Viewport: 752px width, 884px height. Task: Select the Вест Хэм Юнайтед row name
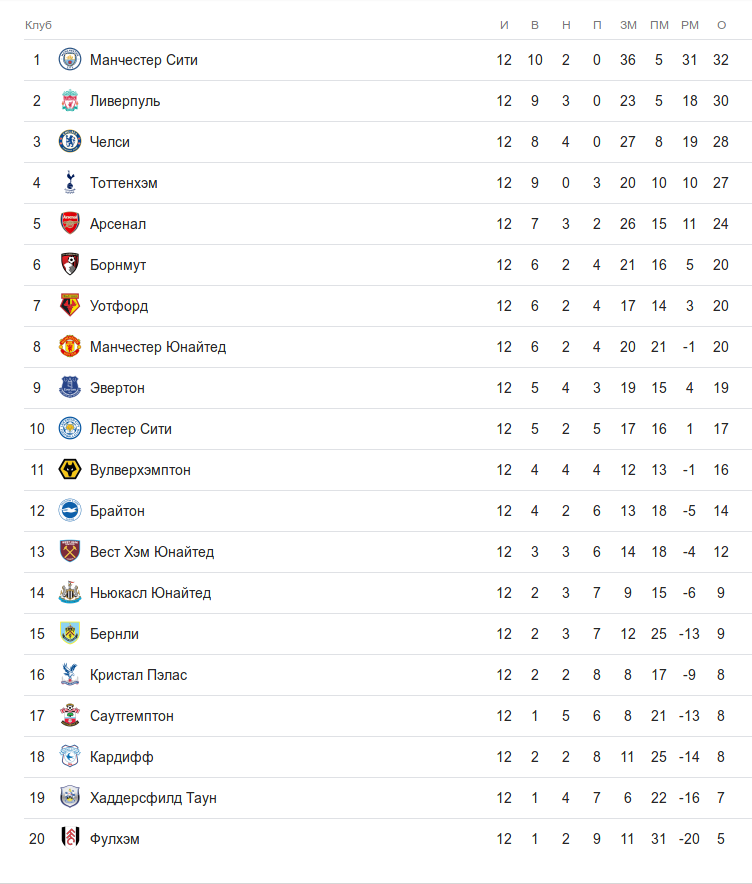152,552
